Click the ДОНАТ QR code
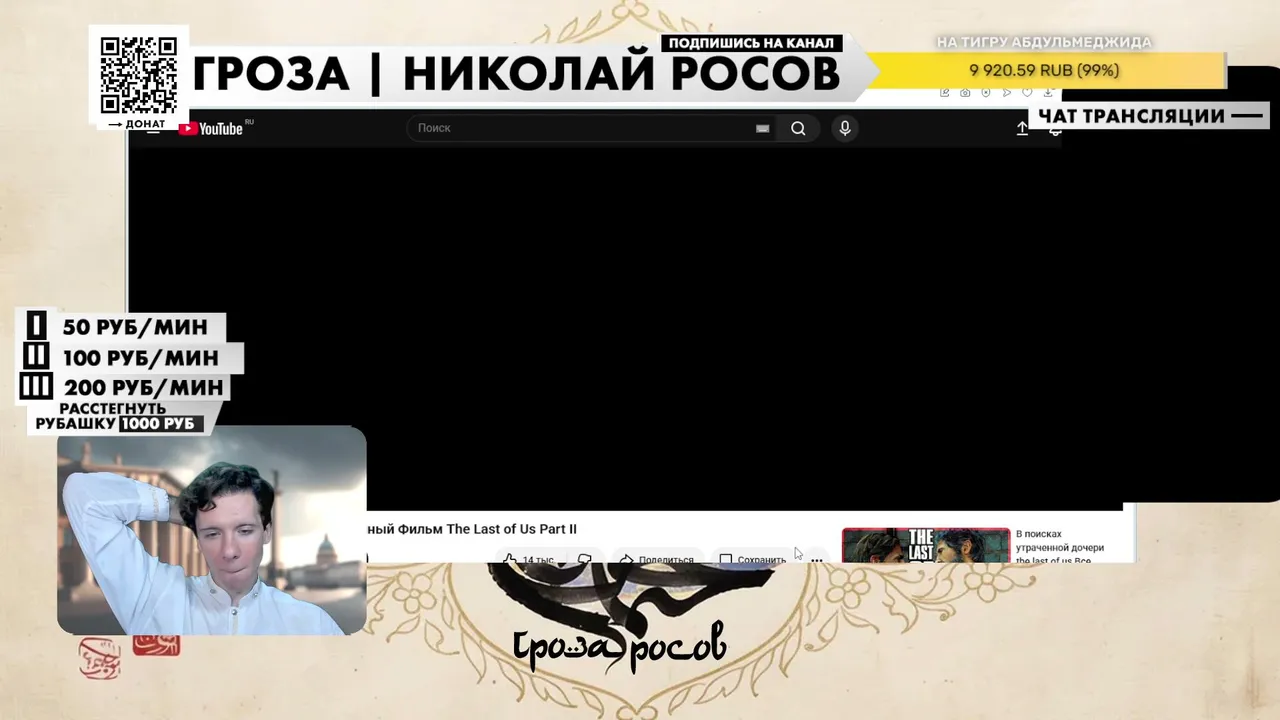The height and width of the screenshot is (720, 1280). click(139, 75)
